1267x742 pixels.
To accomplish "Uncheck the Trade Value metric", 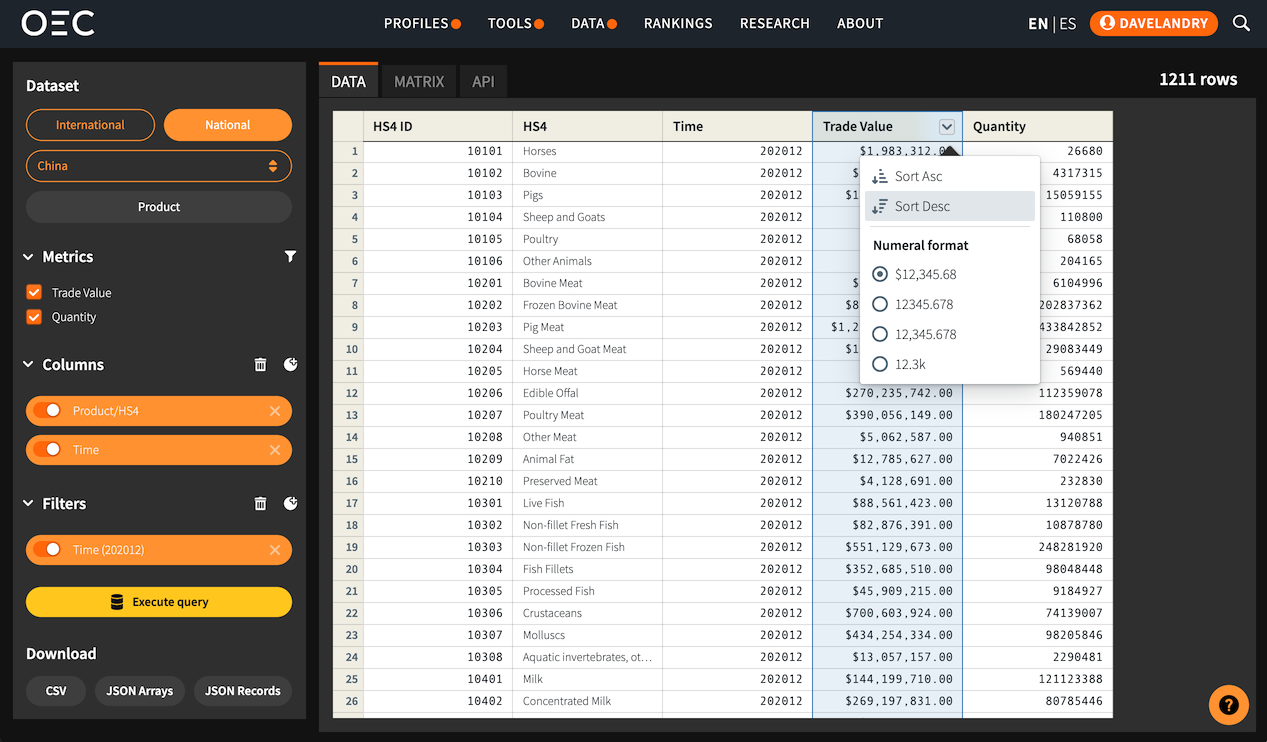I will [34, 293].
